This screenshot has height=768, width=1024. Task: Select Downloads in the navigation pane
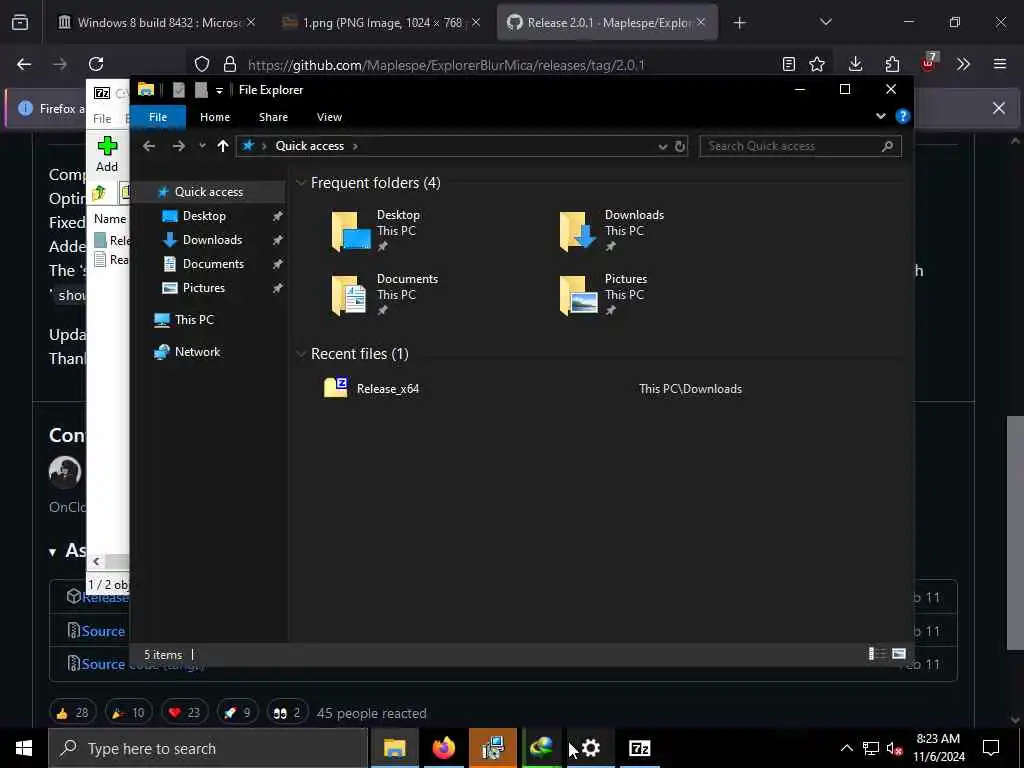[x=212, y=240]
